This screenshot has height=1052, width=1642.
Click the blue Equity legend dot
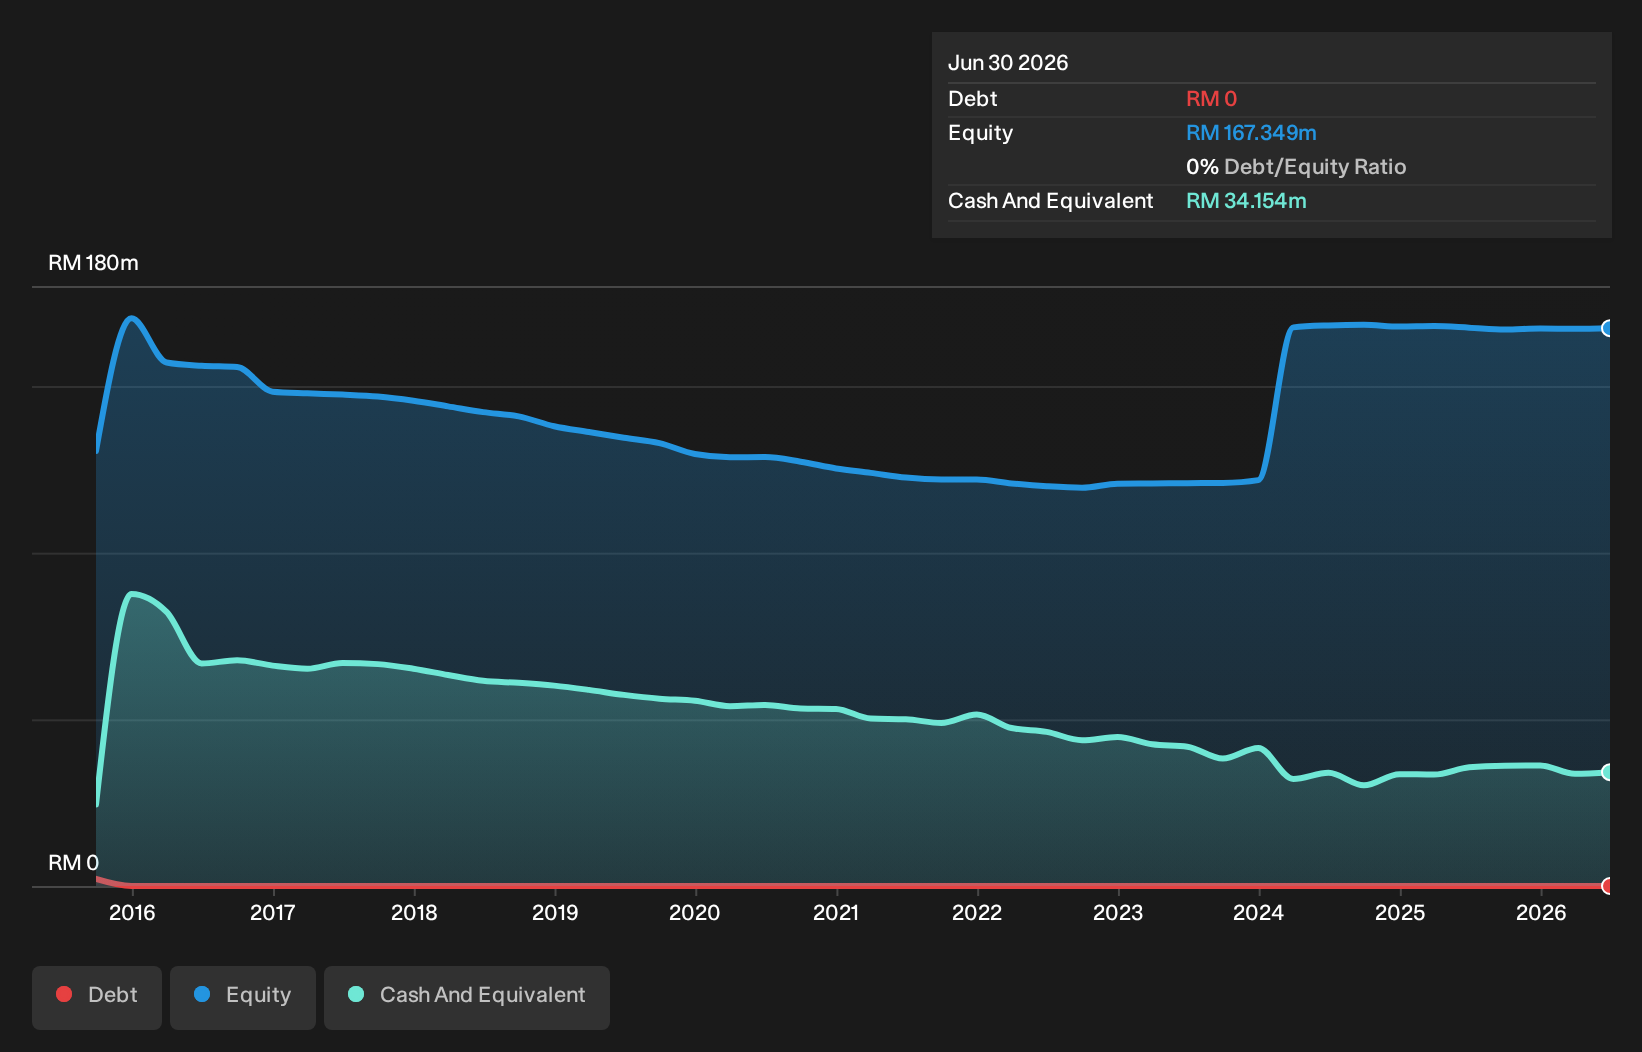click(x=202, y=994)
